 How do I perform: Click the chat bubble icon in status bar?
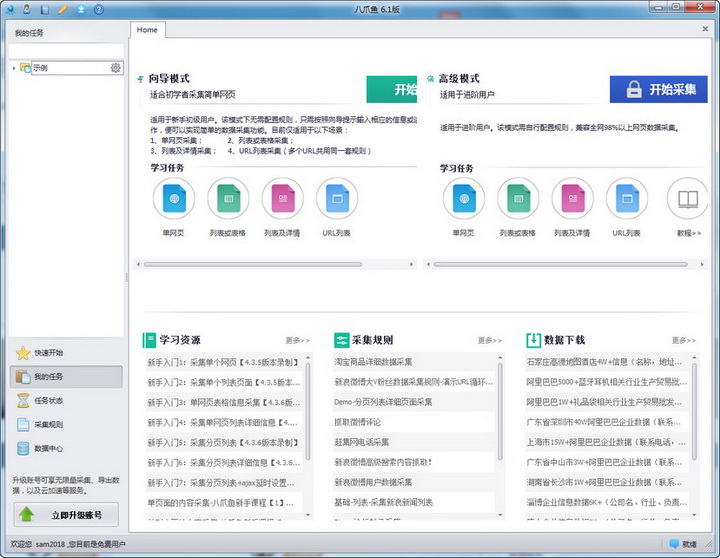[674, 544]
